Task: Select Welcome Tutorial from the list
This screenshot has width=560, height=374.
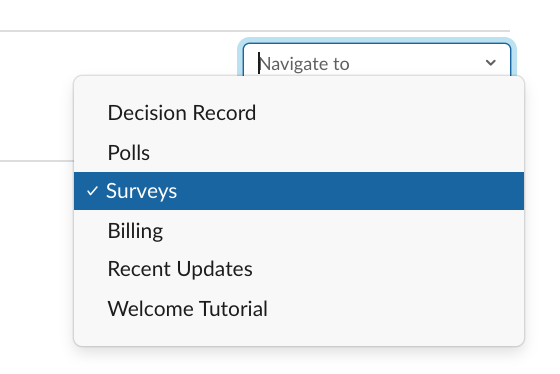Action: pyautogui.click(x=299, y=309)
